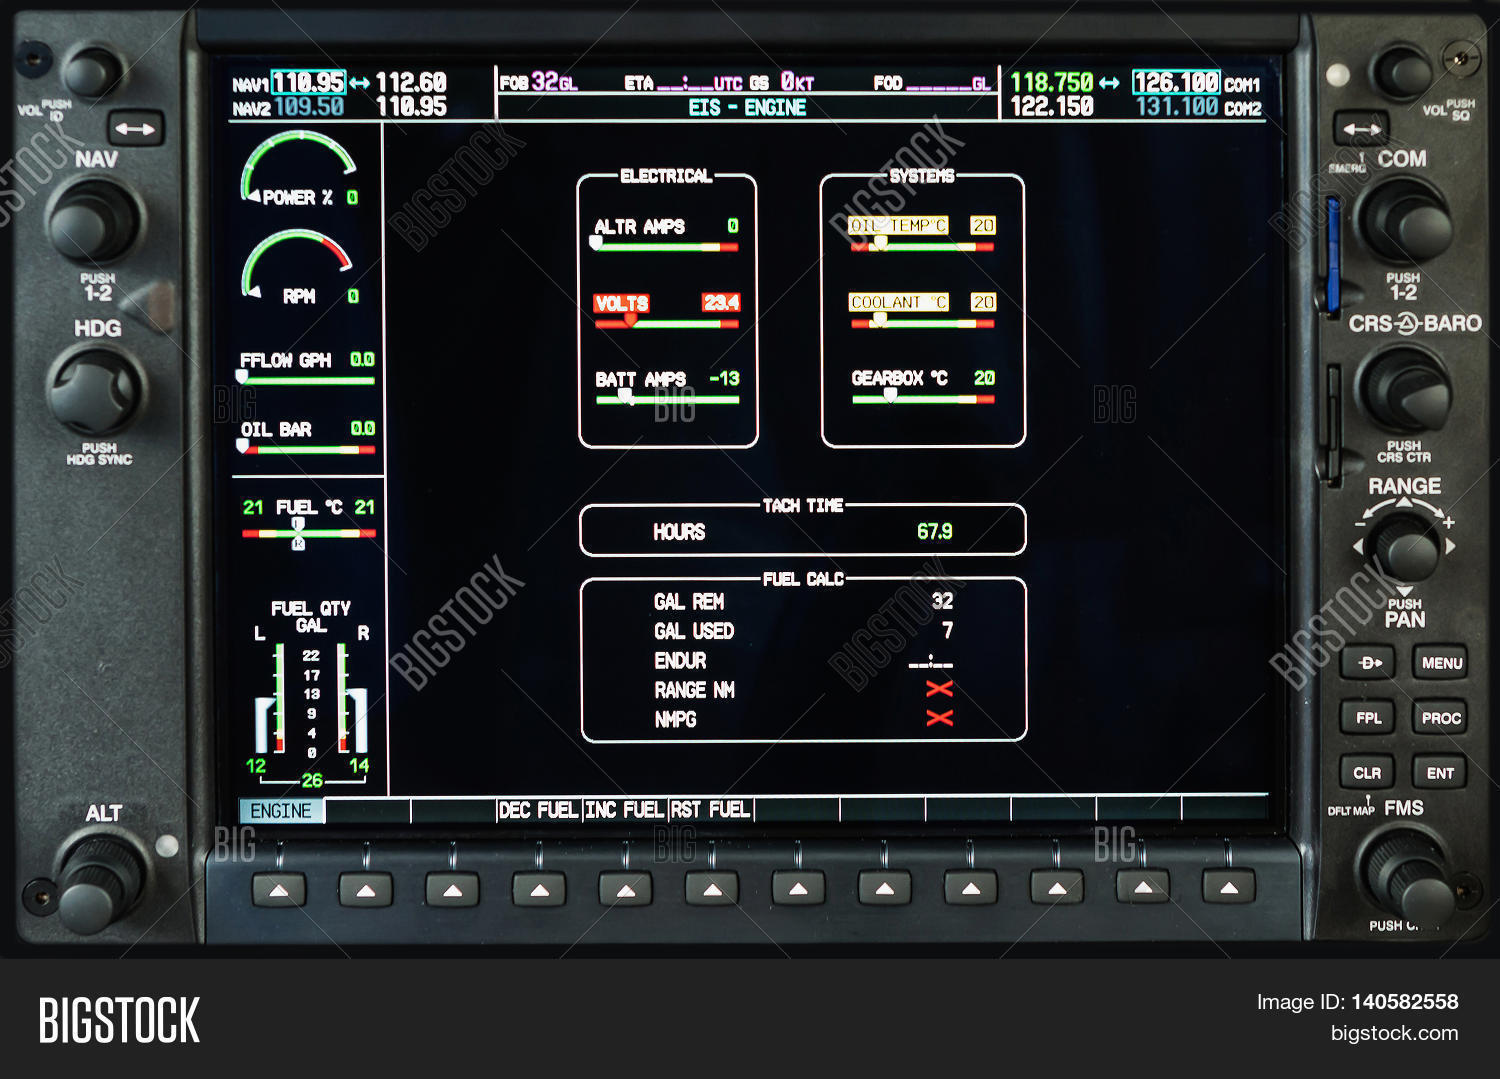Click the VOLTS indicator bar

[667, 323]
